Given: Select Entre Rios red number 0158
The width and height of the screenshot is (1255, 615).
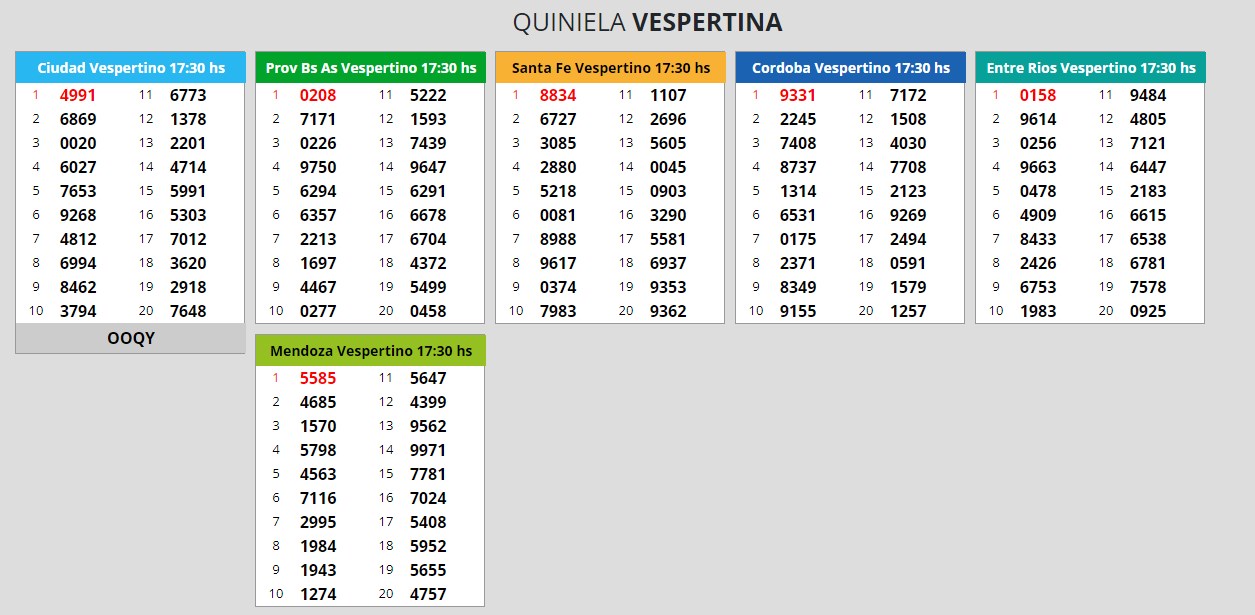Looking at the screenshot, I should [x=1038, y=96].
